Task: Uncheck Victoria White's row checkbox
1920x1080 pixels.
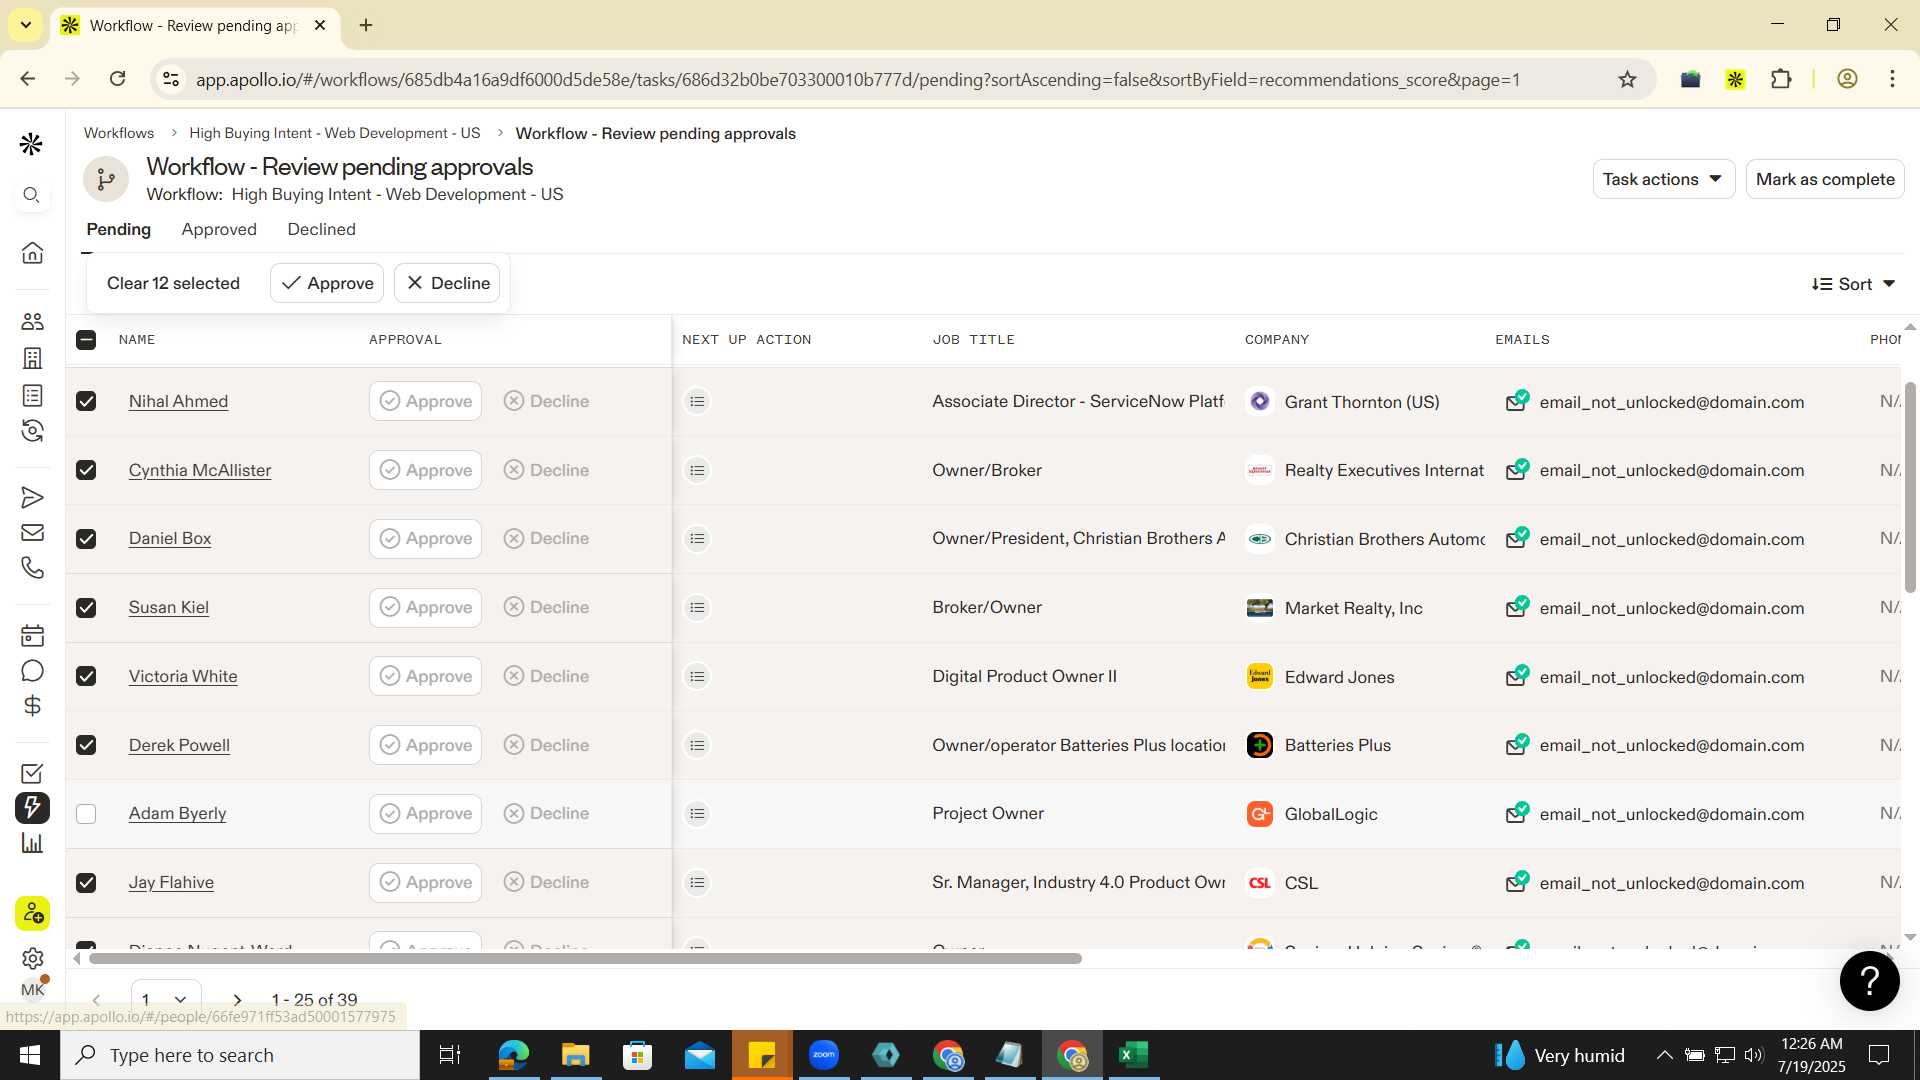Action: [x=86, y=676]
